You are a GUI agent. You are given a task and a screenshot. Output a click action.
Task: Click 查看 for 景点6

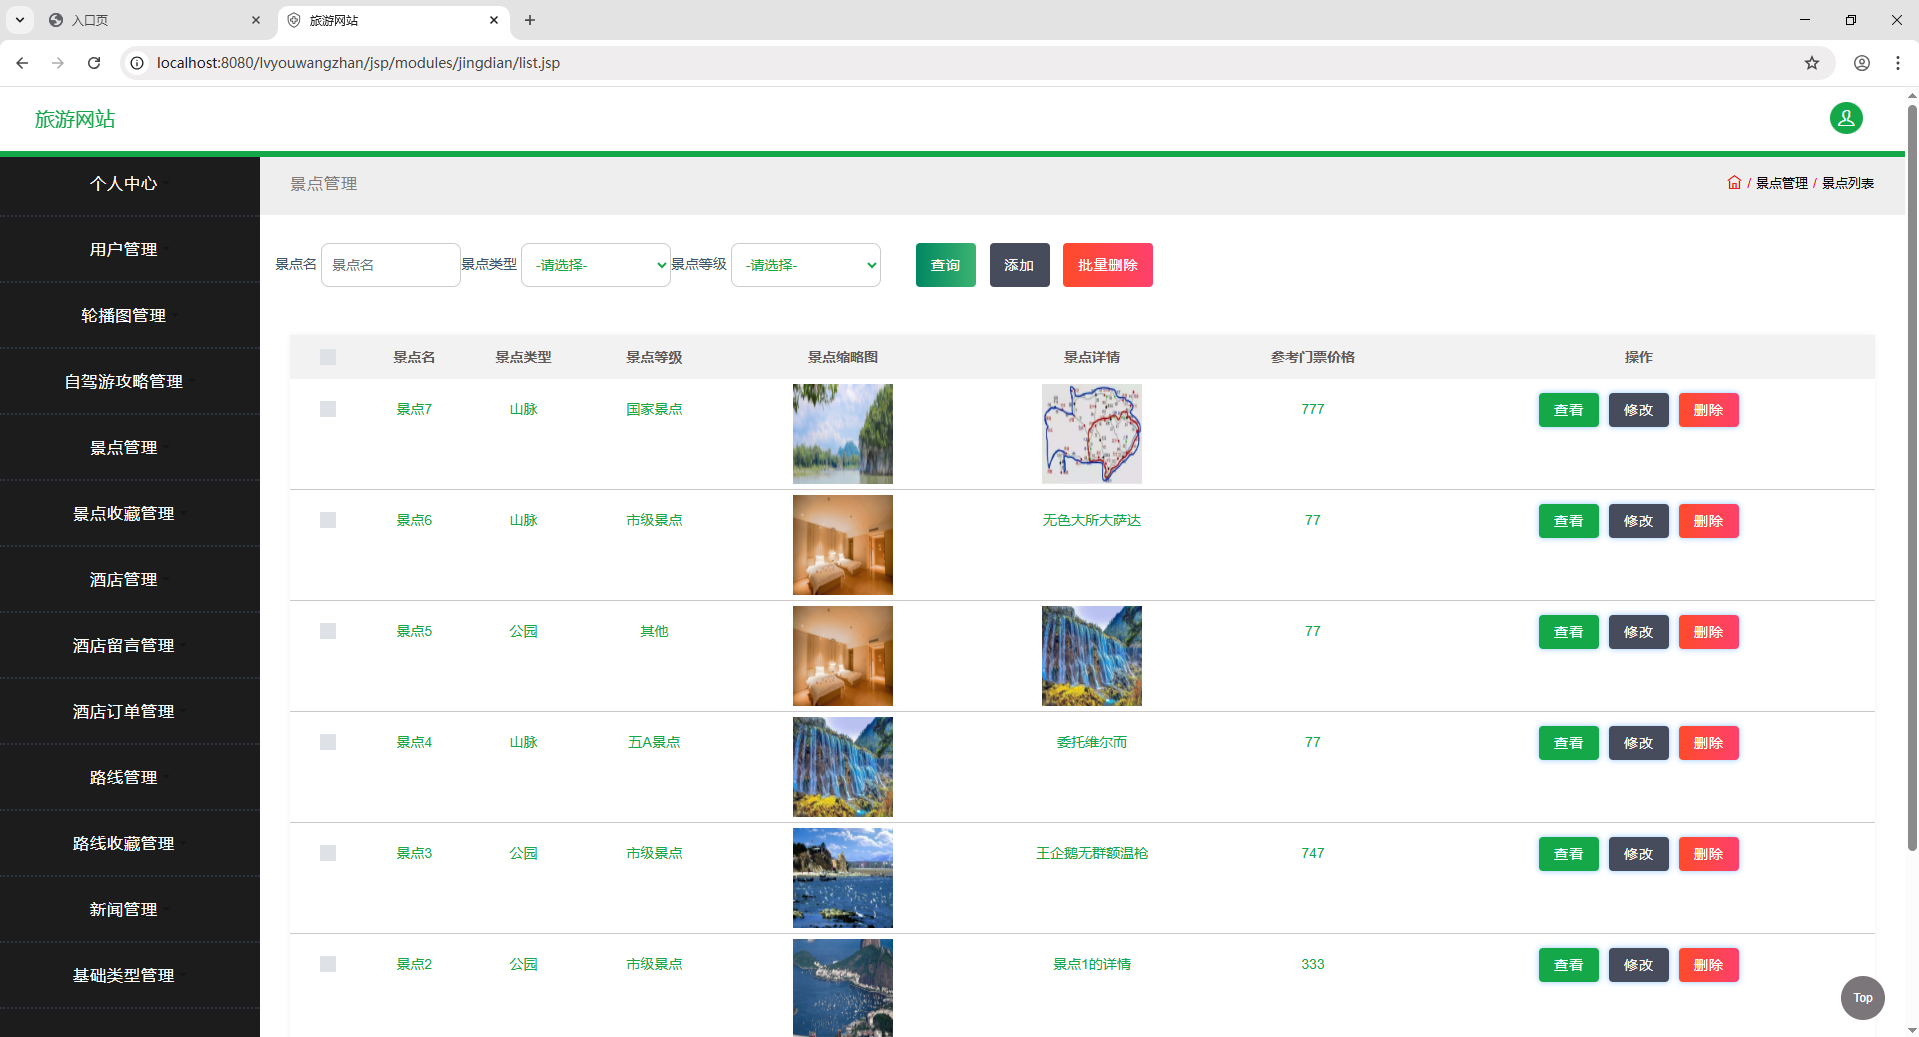[1568, 521]
